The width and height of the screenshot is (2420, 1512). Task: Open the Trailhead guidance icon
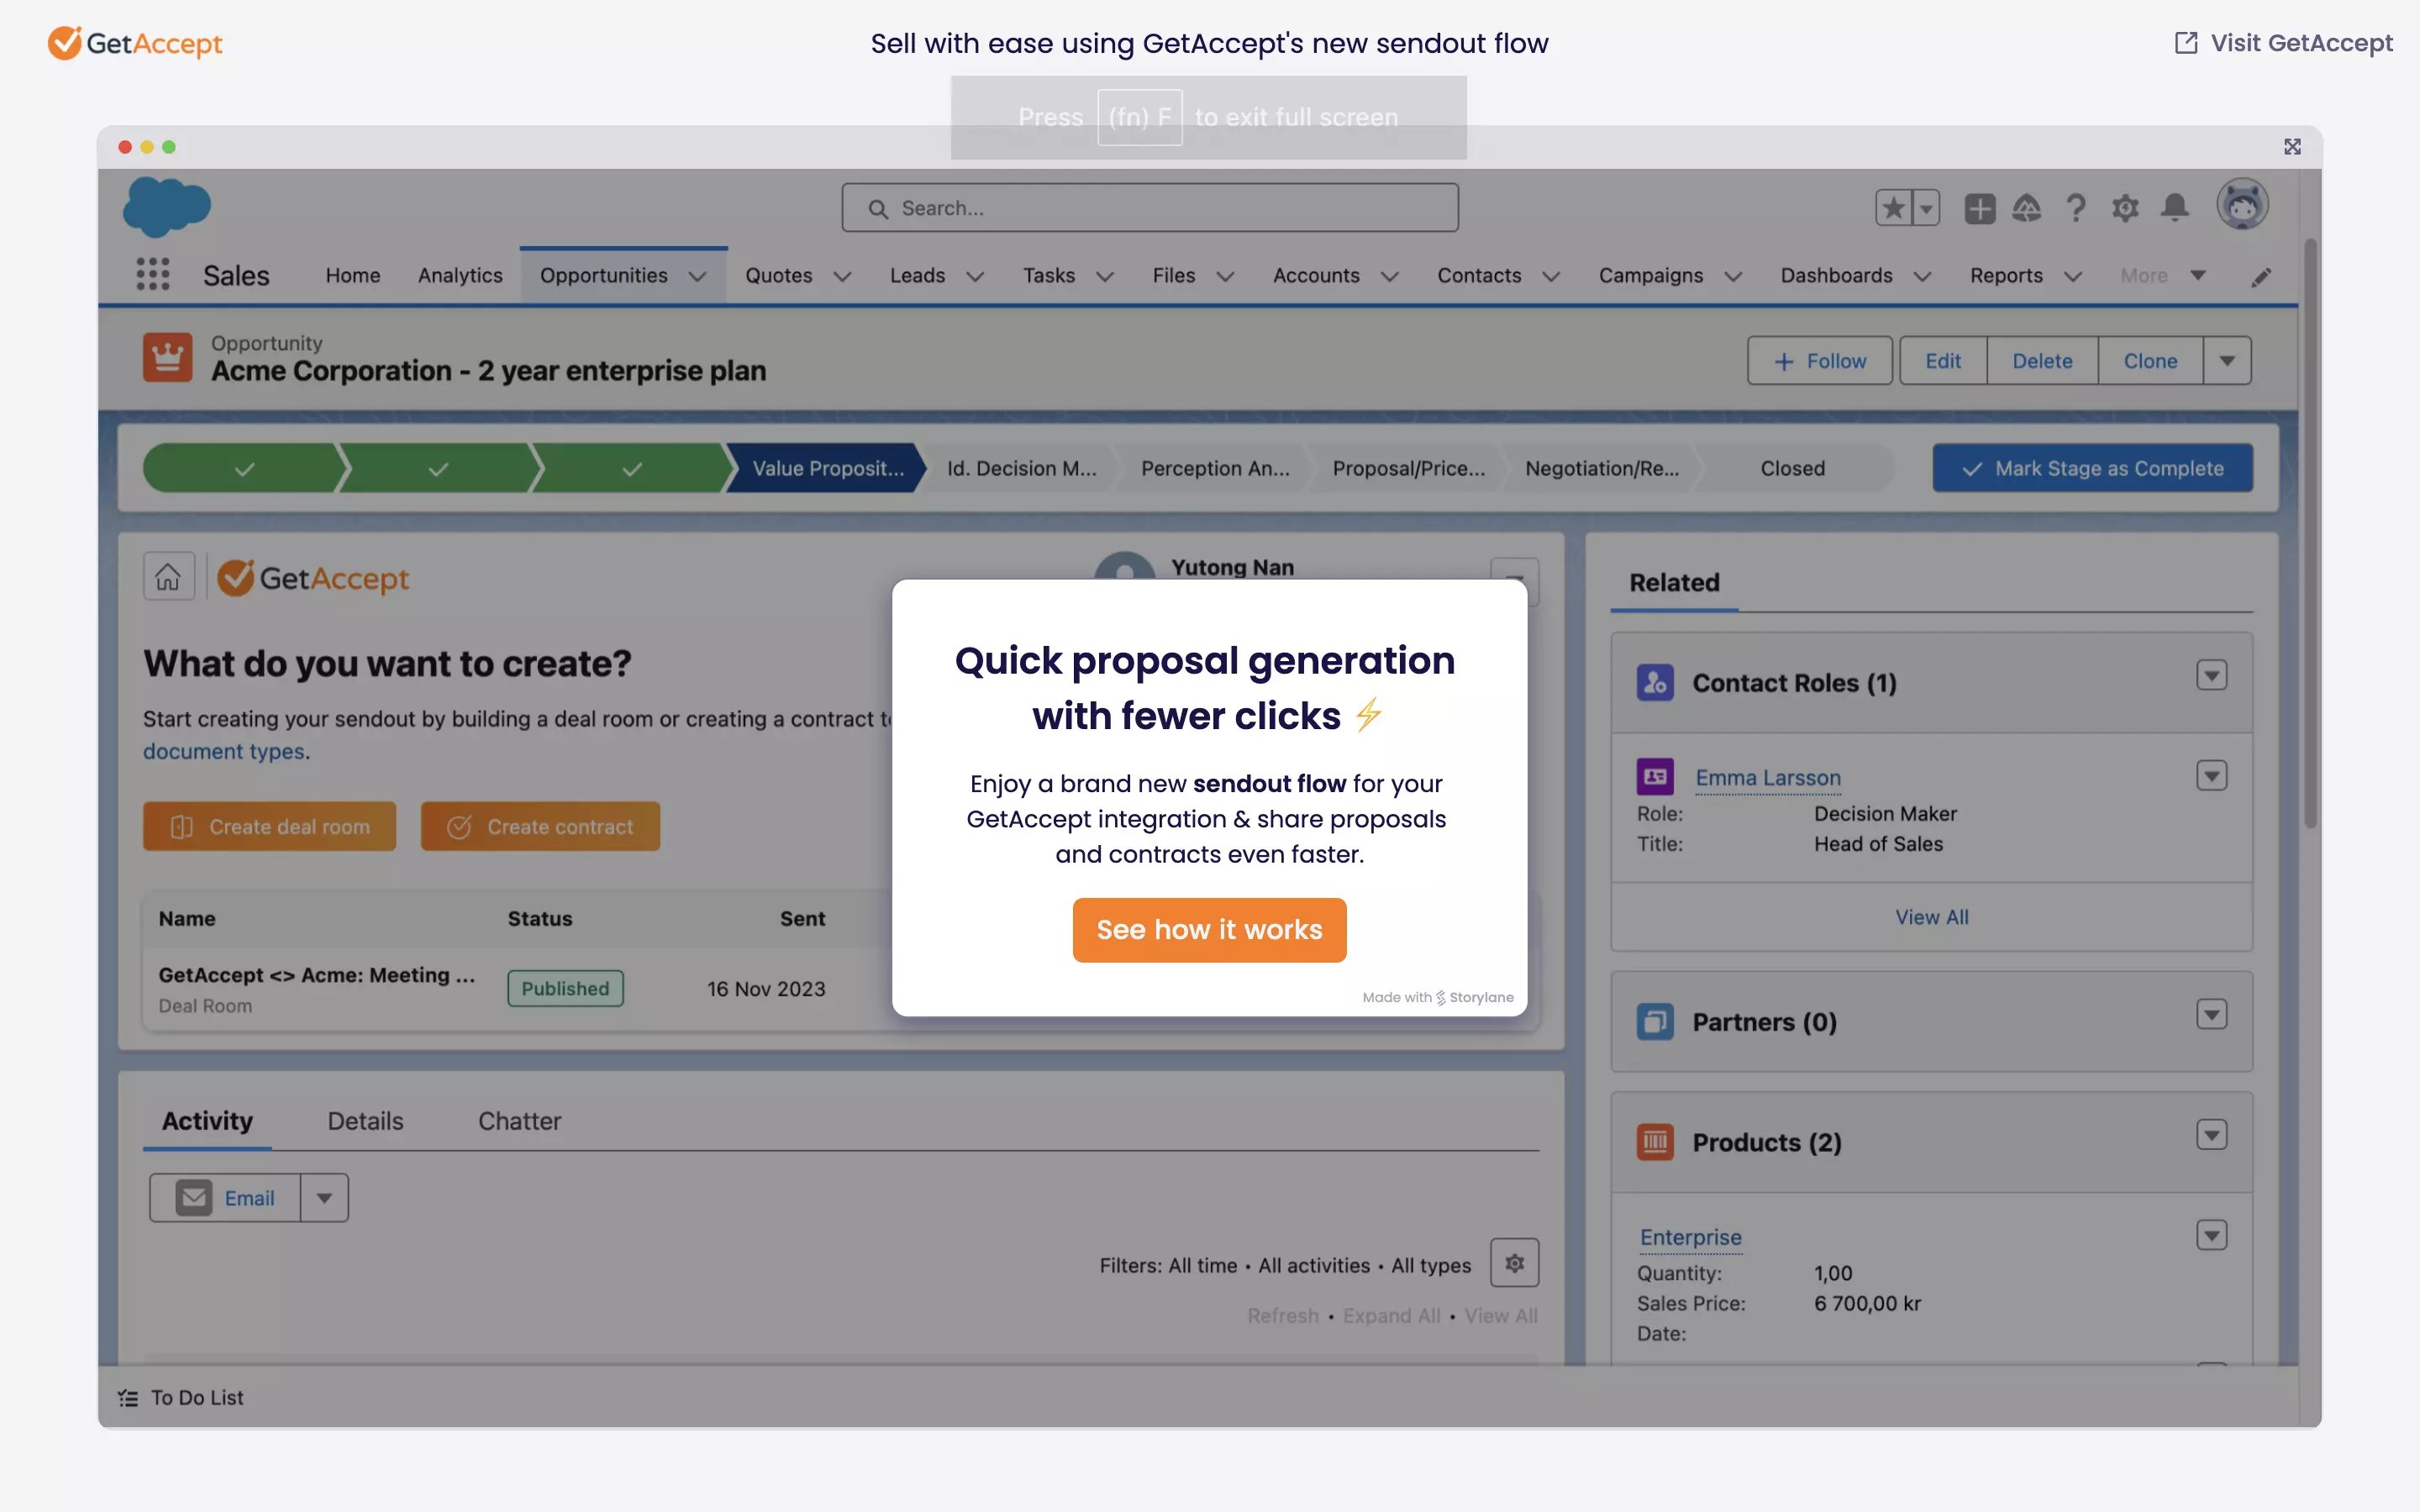click(2026, 208)
